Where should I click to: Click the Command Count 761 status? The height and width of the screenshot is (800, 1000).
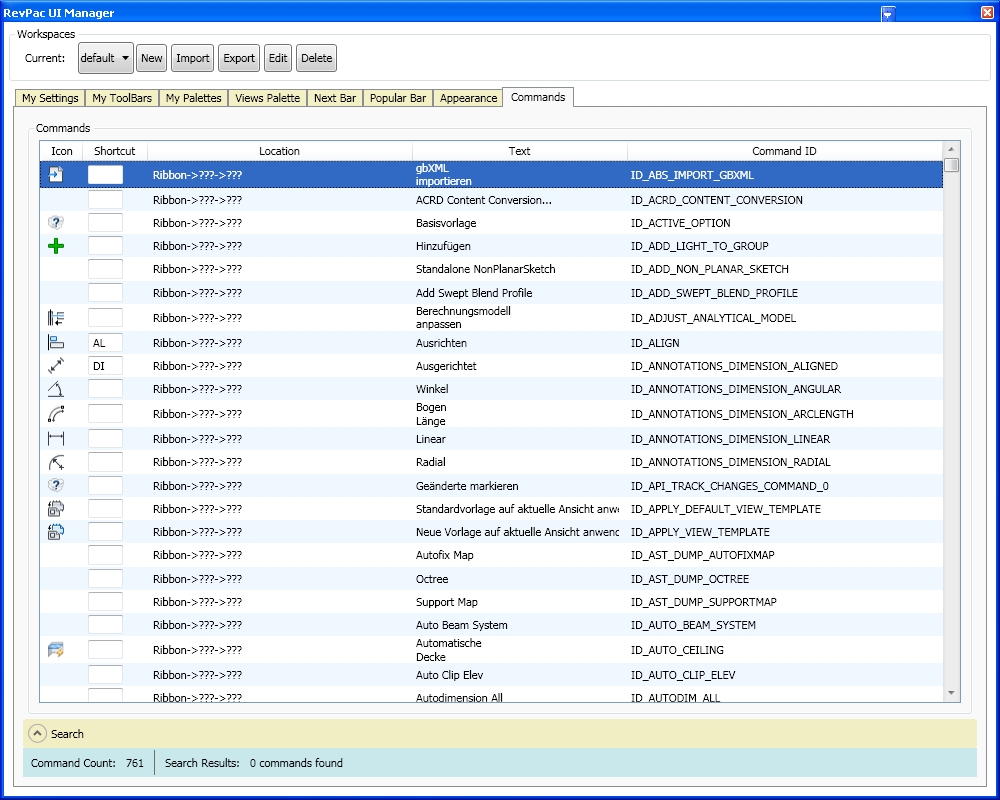(87, 763)
